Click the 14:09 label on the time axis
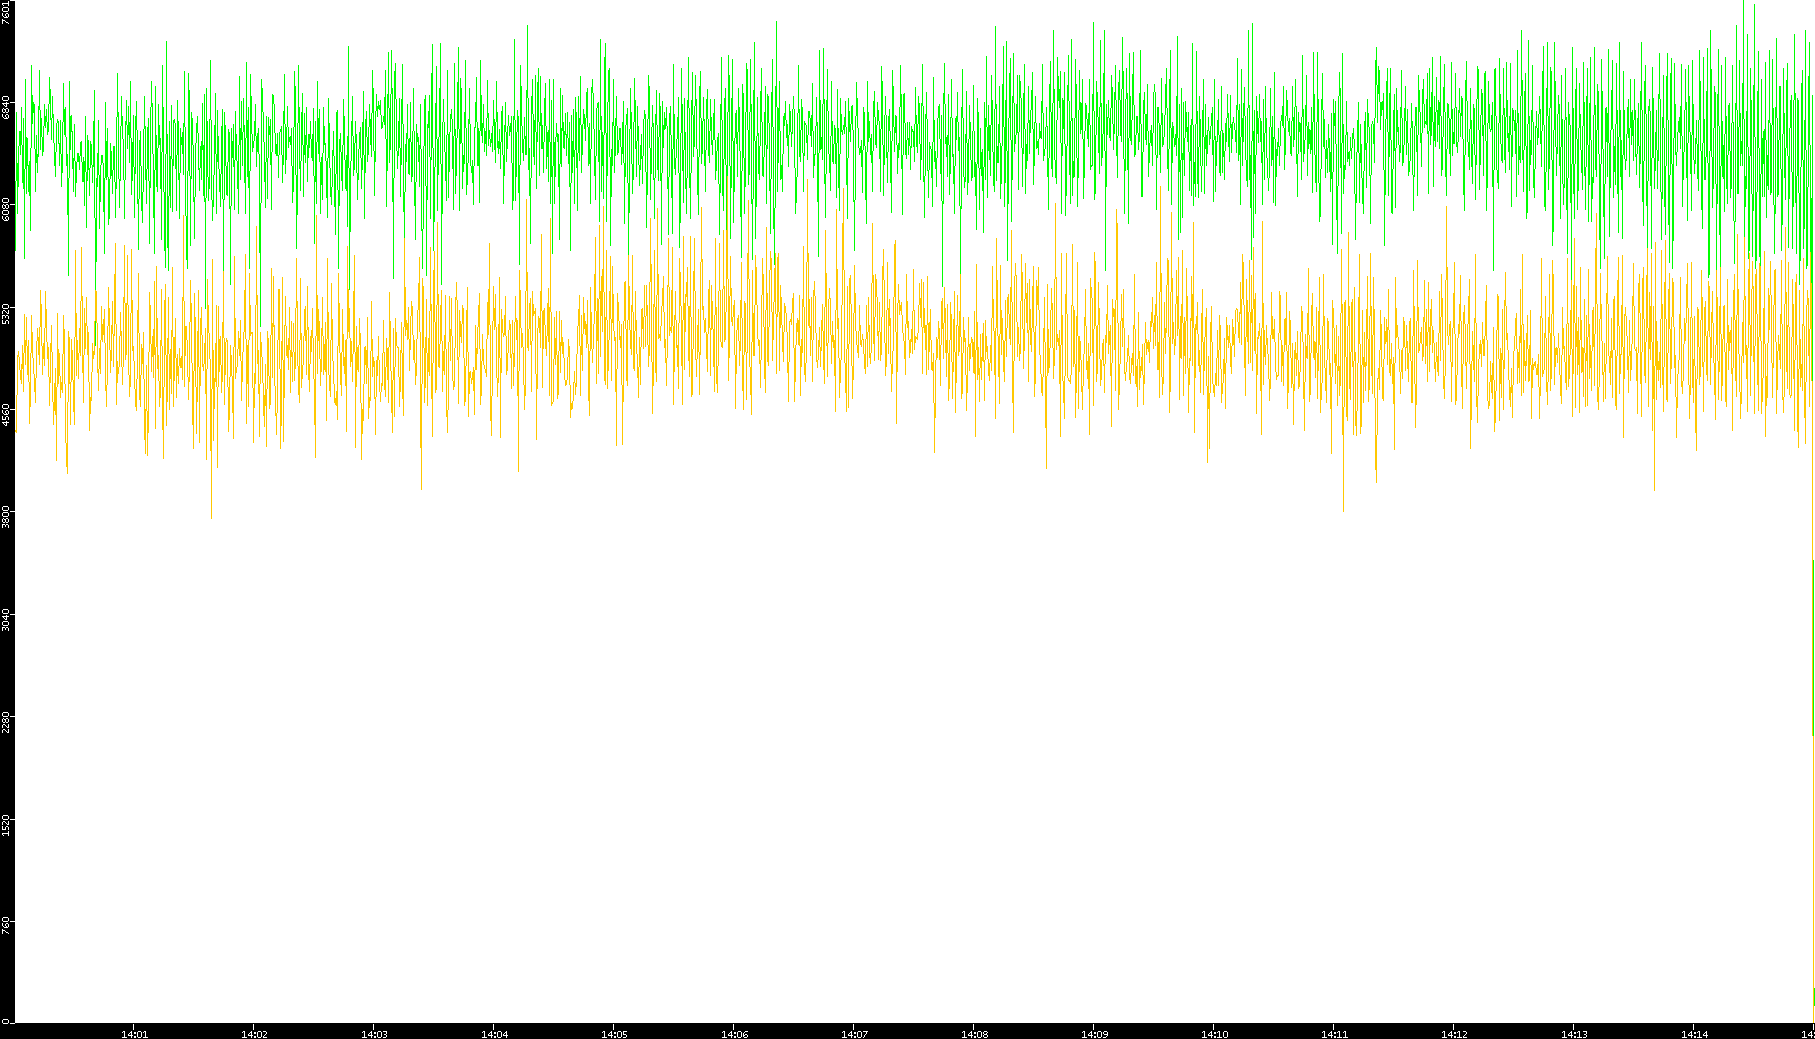Viewport: 1815px width, 1039px height. click(1094, 1034)
